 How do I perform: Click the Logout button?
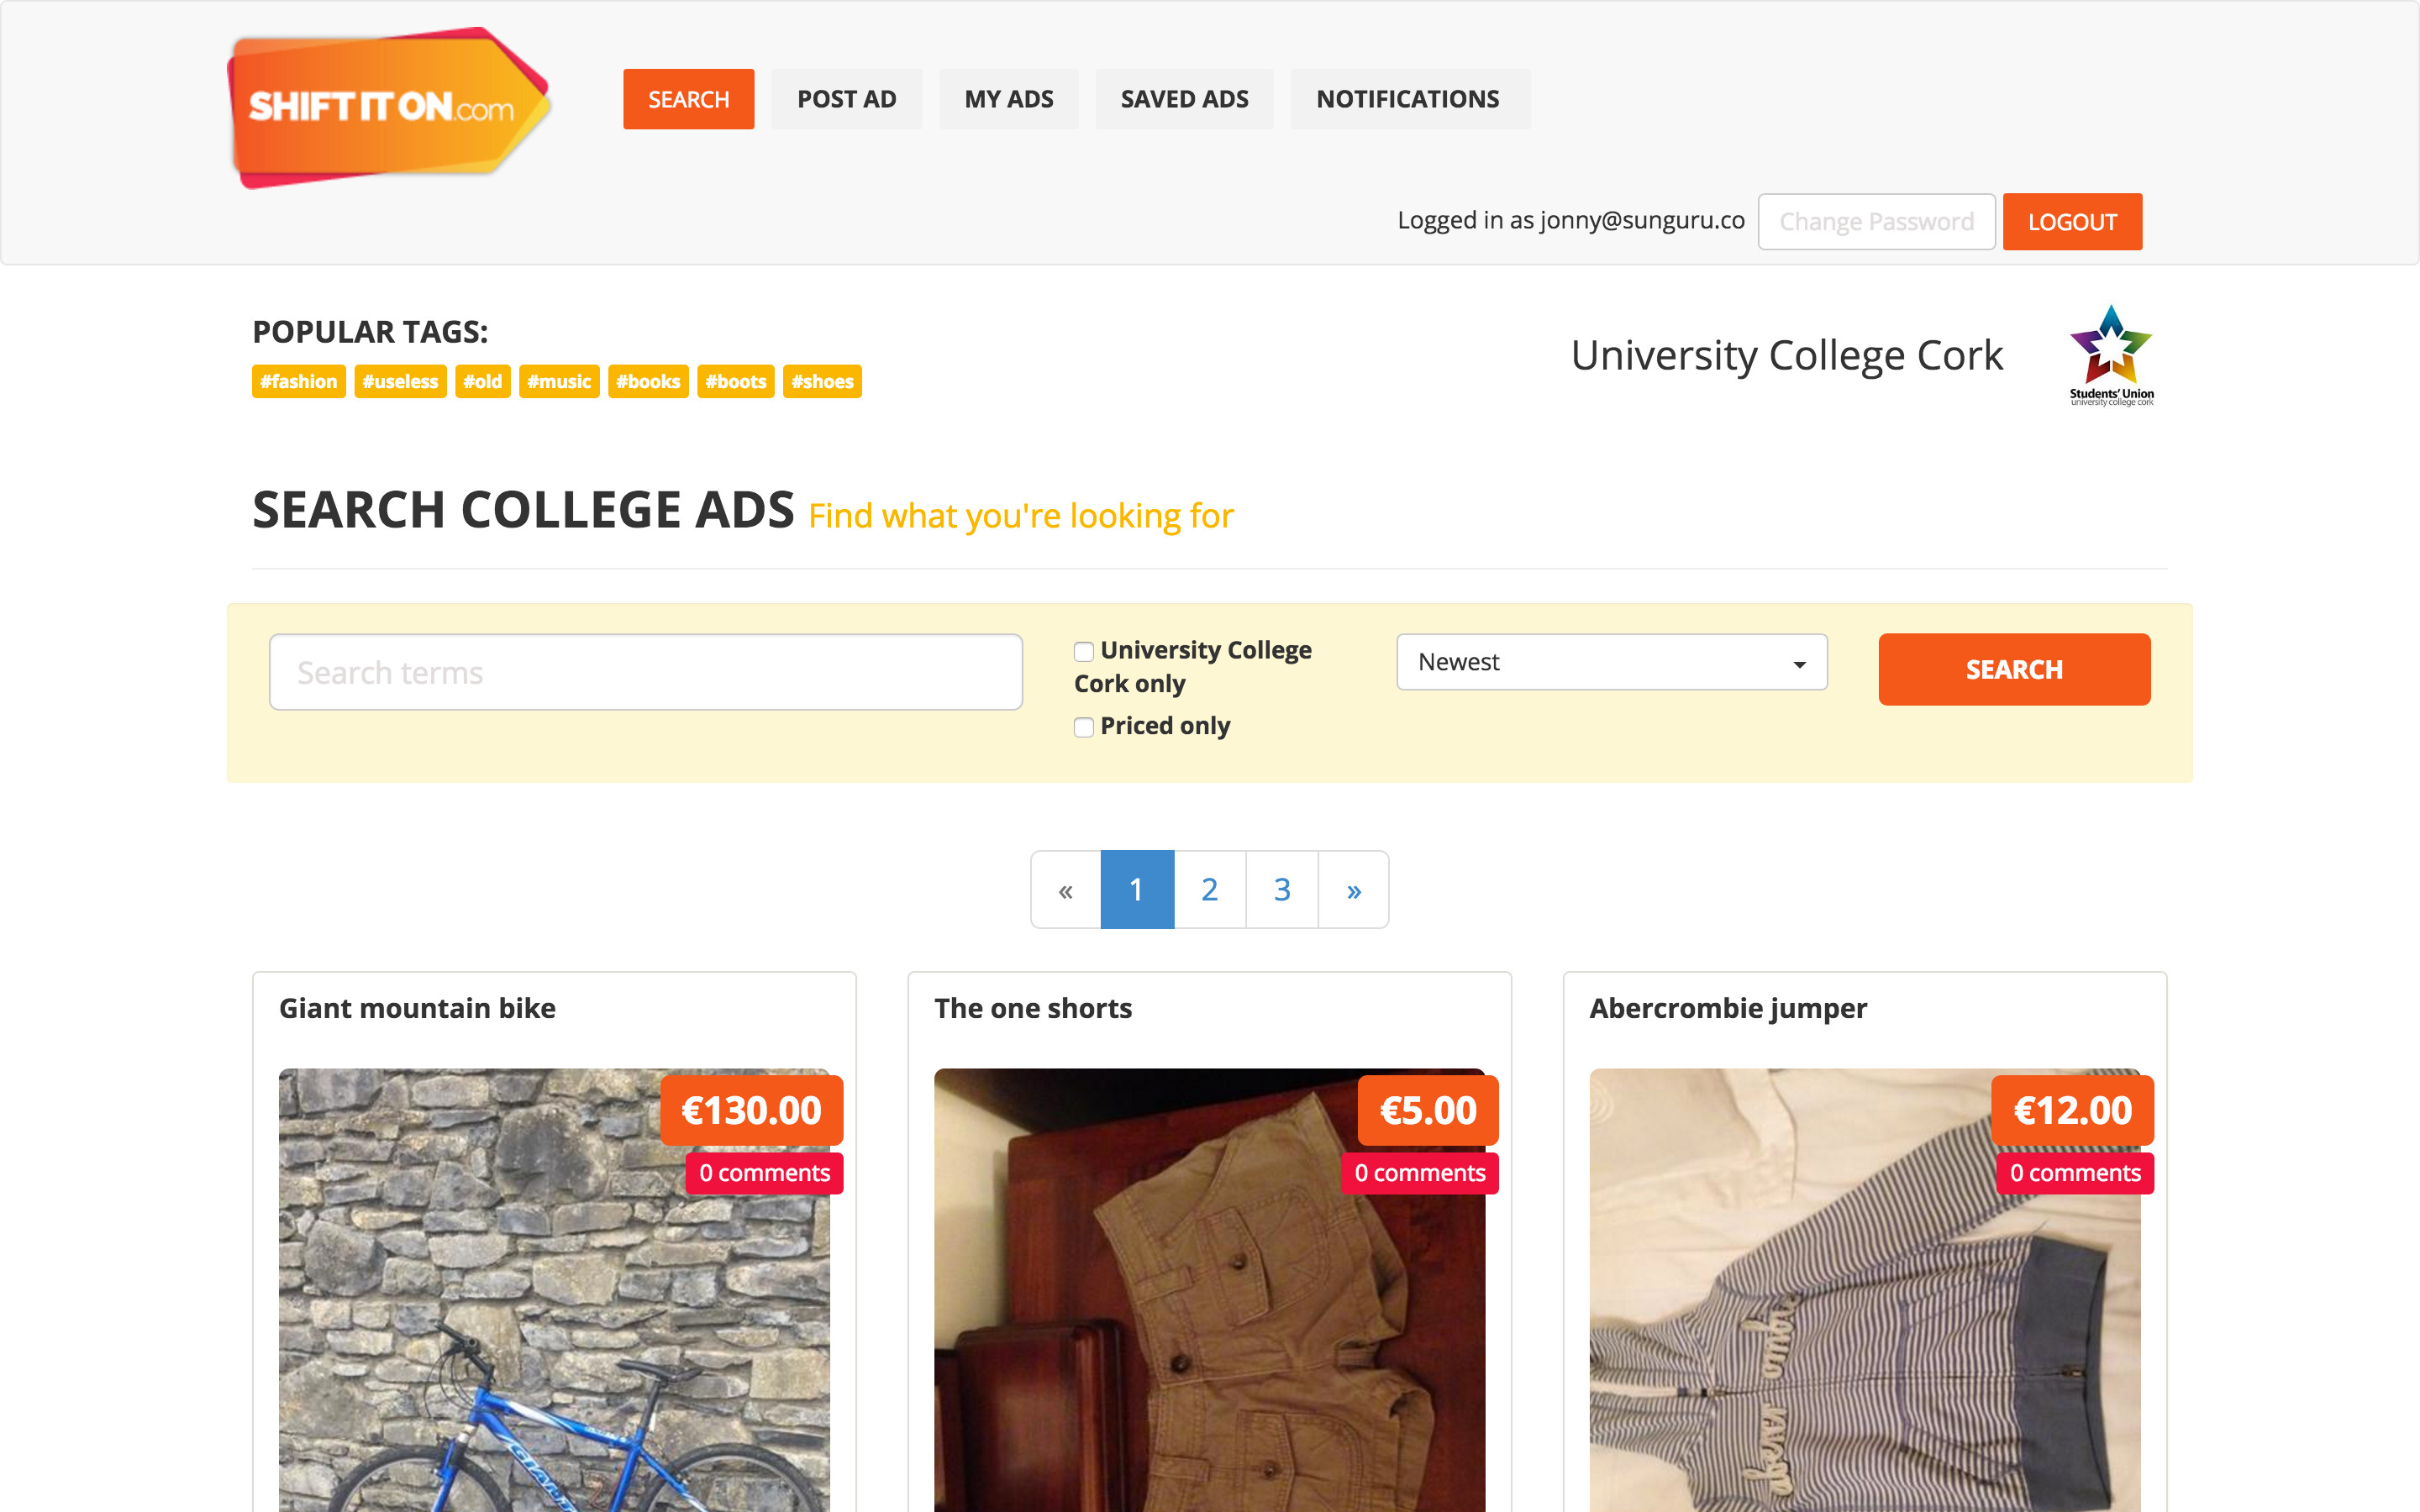pos(2071,222)
